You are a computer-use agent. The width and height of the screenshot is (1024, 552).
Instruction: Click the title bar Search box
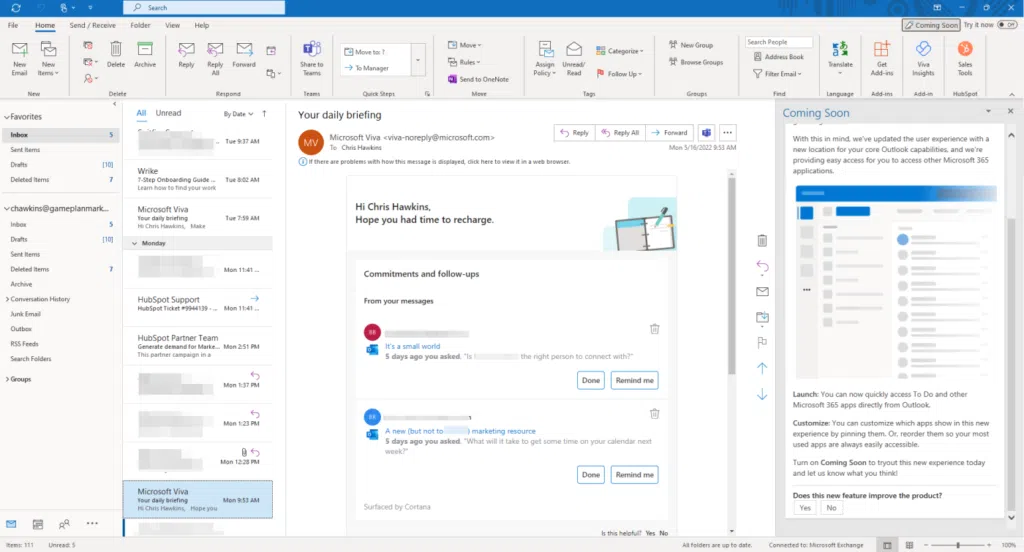pyautogui.click(x=204, y=8)
